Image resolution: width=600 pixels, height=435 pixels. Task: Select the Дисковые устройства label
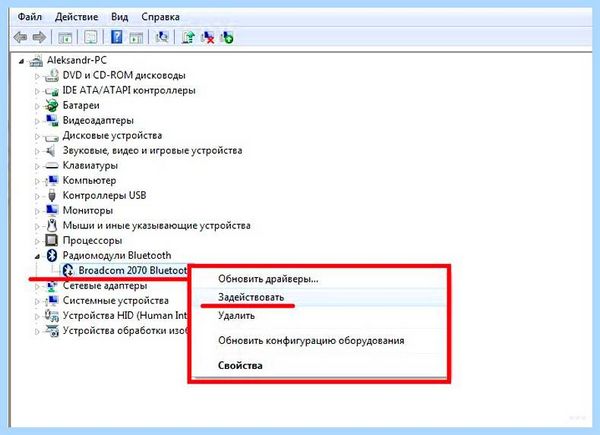click(112, 135)
